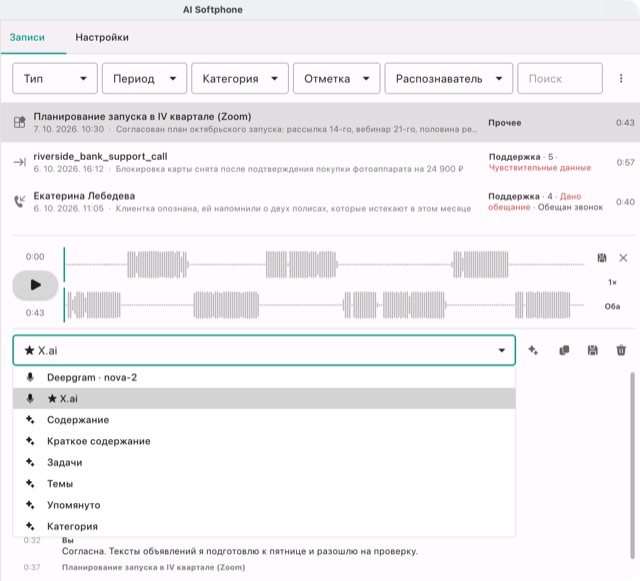The height and width of the screenshot is (581, 640).
Task: Click the Дано обещание label
Action: (535, 202)
